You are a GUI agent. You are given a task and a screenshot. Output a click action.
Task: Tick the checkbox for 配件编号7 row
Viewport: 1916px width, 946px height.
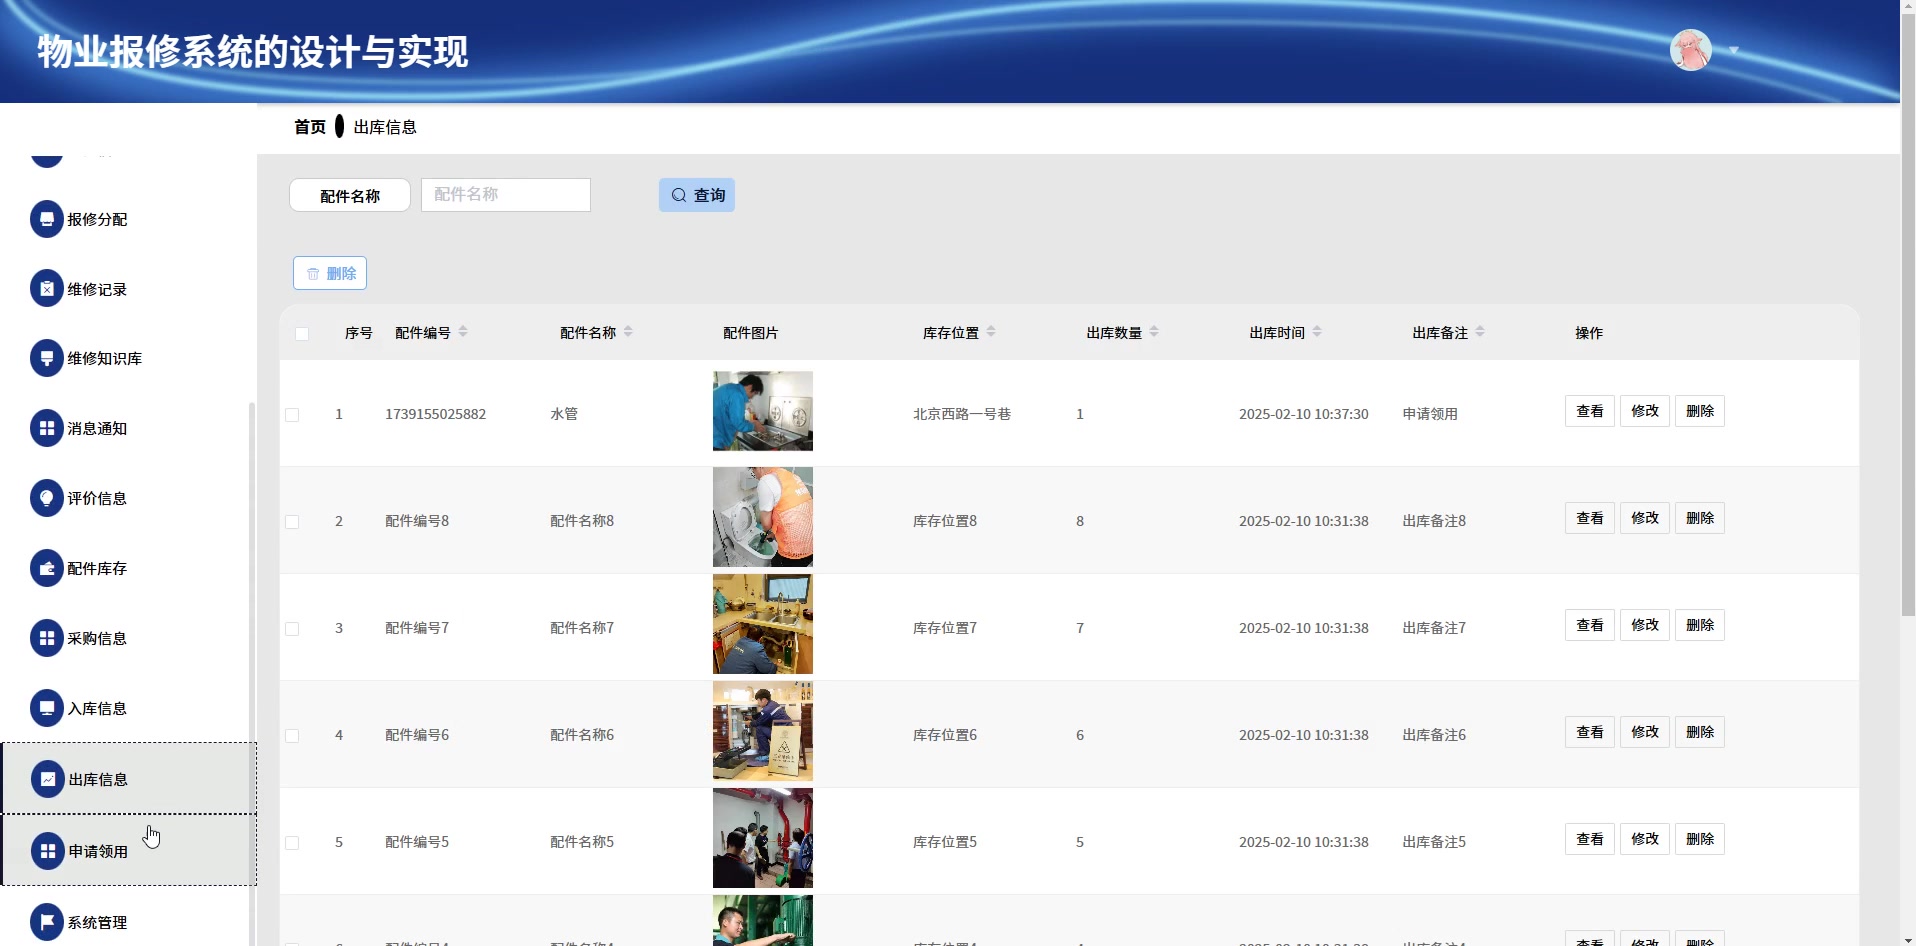point(292,629)
